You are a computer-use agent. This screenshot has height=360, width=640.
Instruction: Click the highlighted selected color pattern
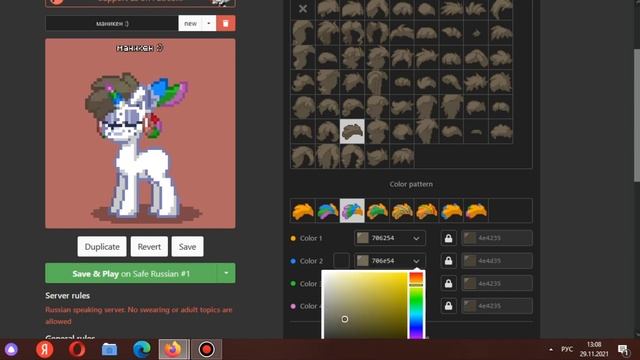[x=352, y=211]
